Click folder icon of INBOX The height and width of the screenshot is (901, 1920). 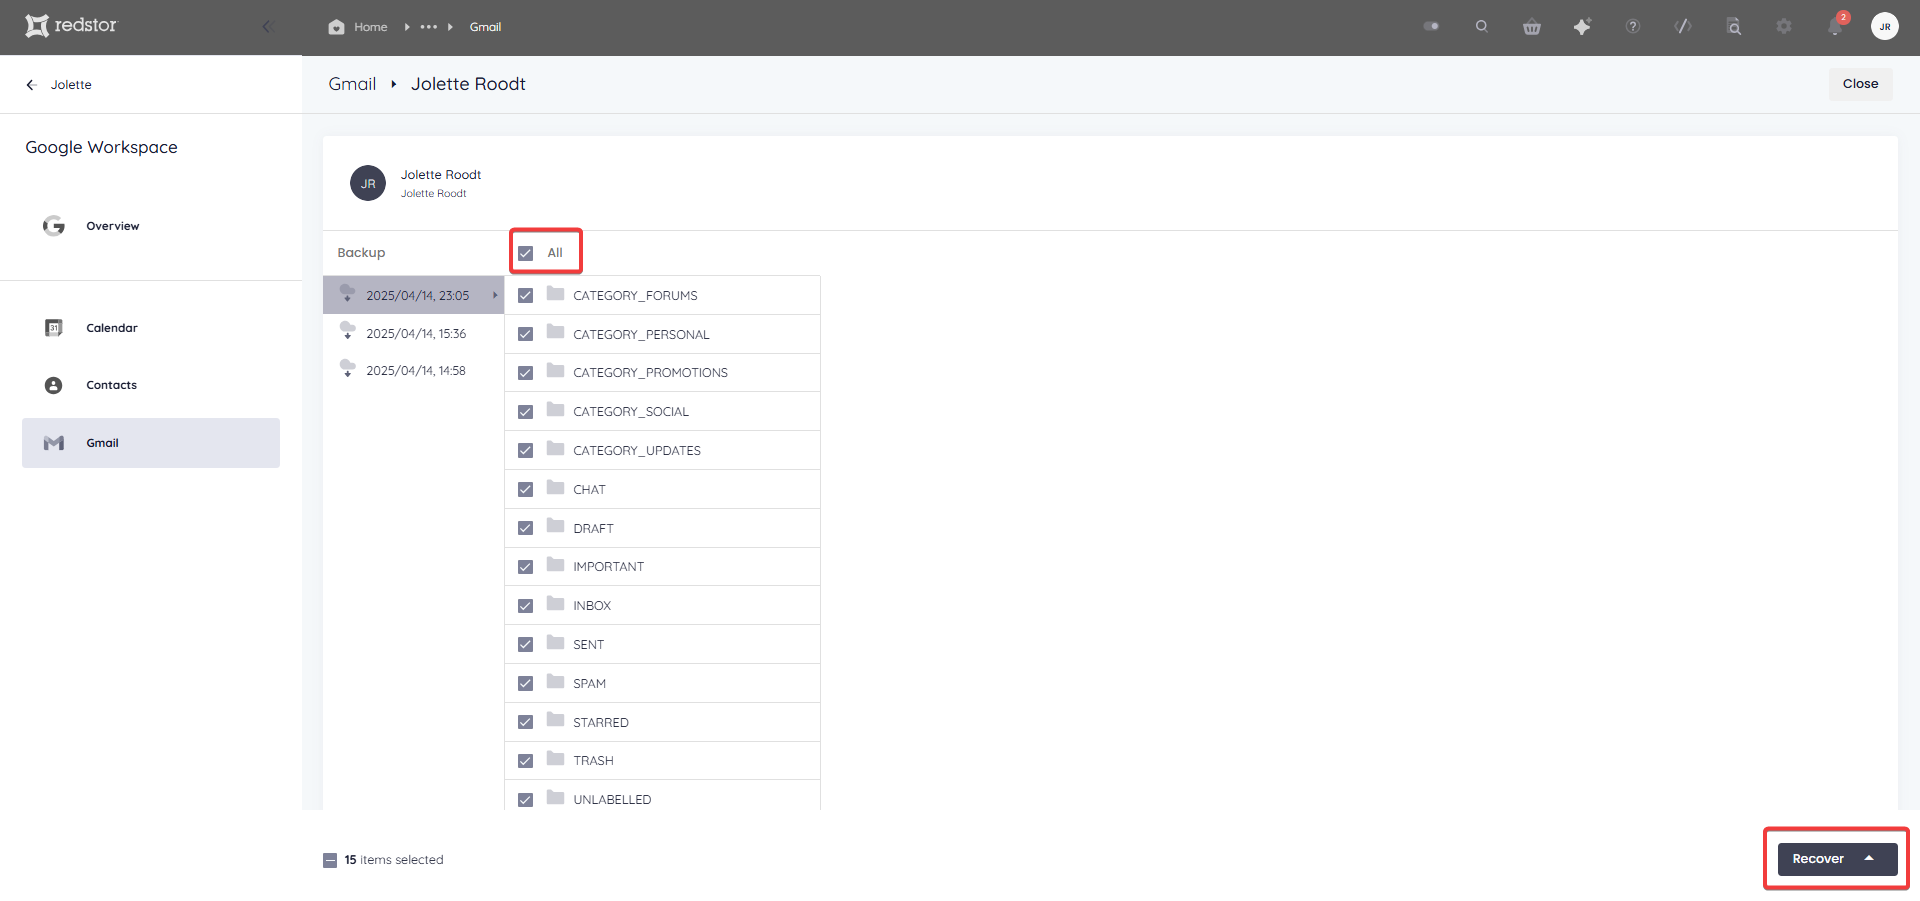click(556, 604)
